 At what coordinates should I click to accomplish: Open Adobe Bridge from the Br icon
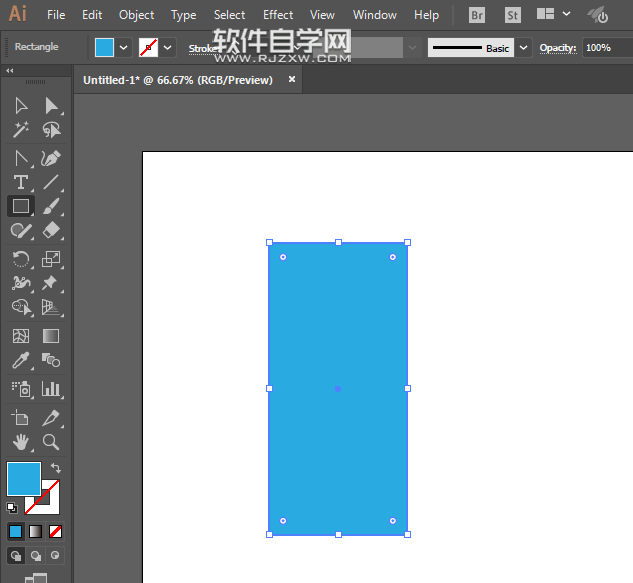pos(477,15)
